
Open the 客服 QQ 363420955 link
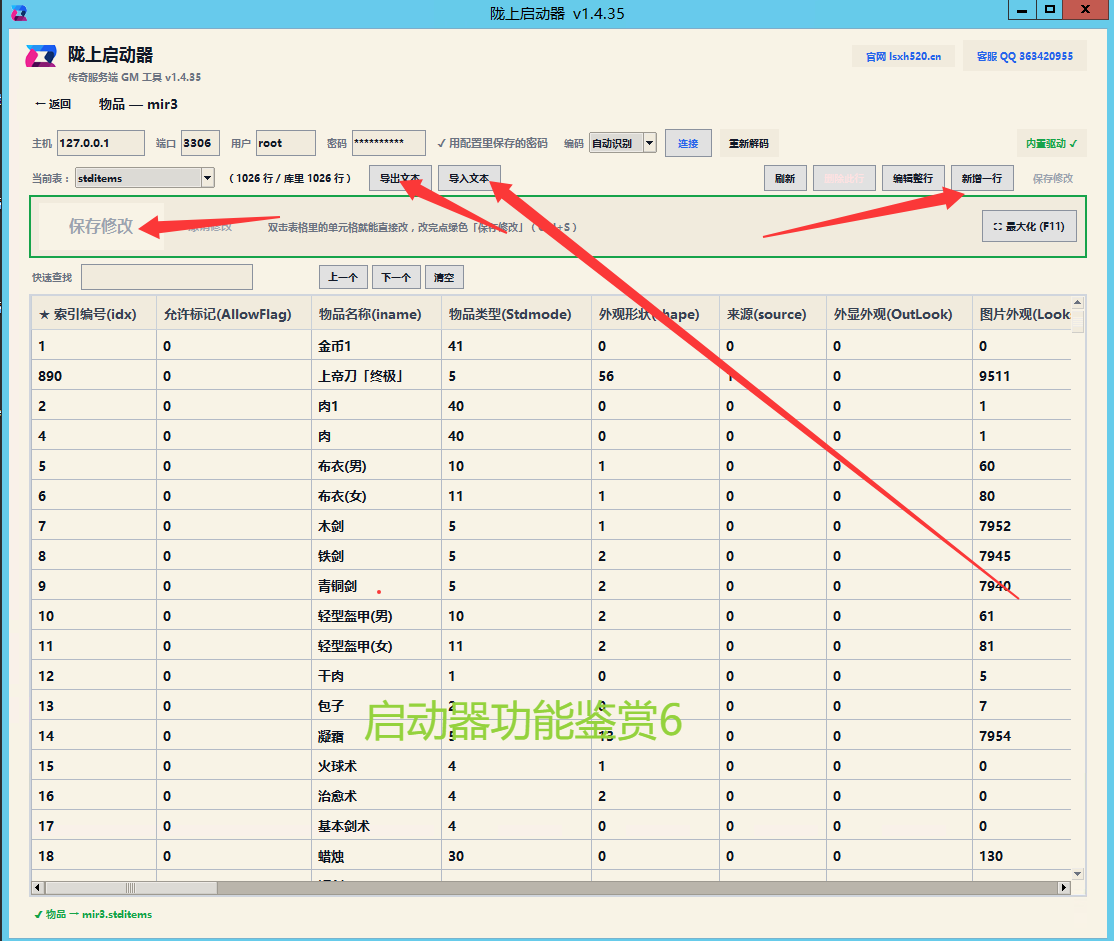point(1024,56)
